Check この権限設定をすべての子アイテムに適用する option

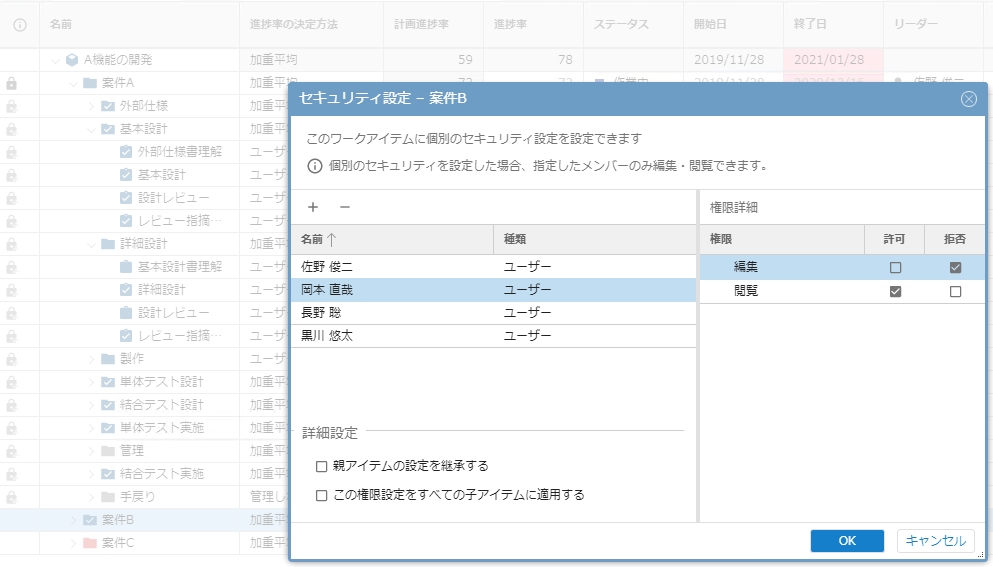click(321, 495)
